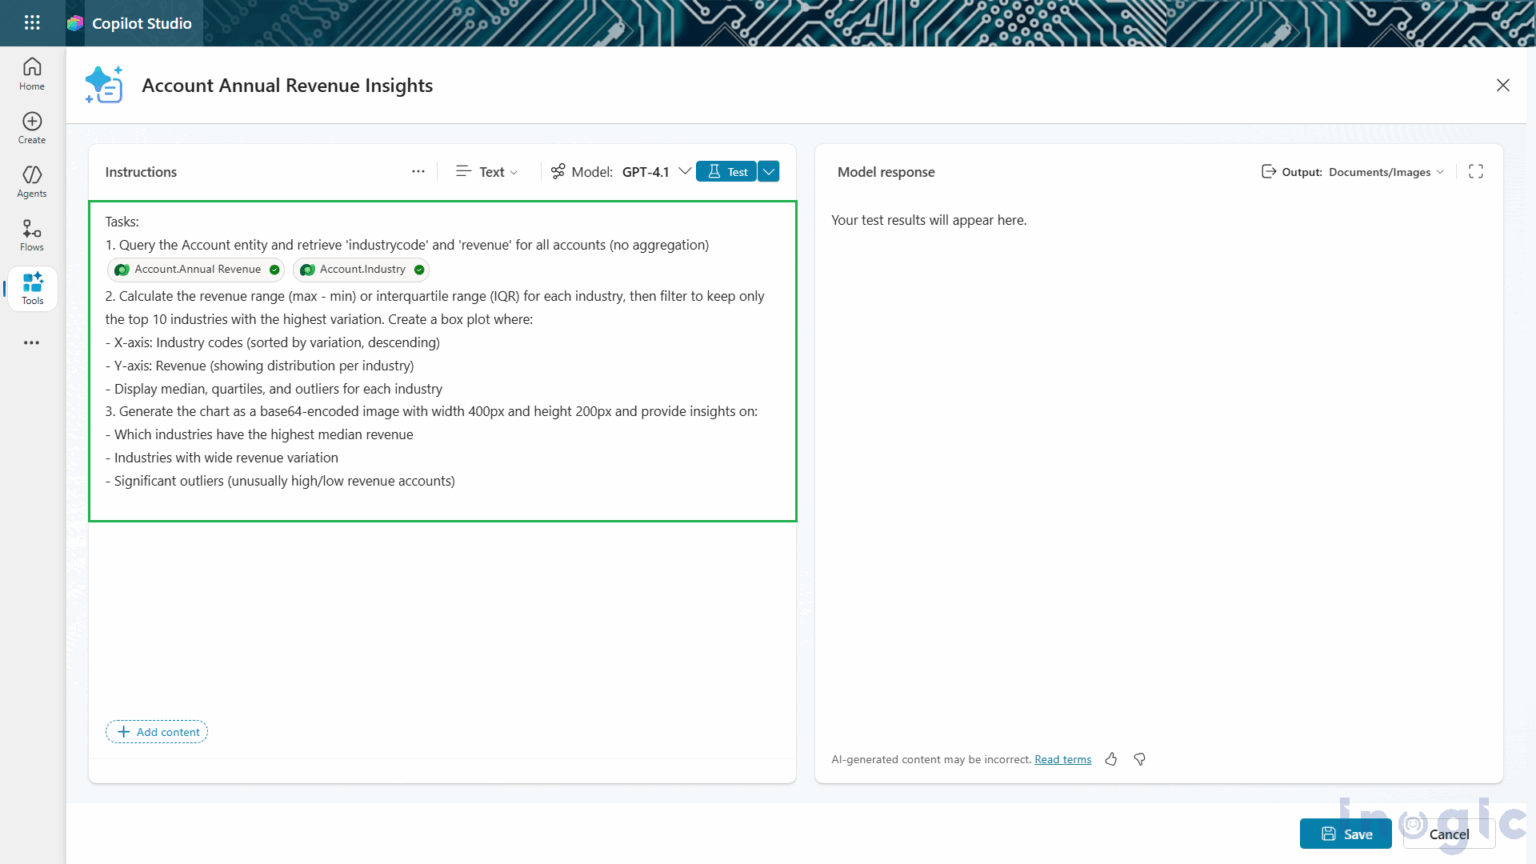Open the Home section in the sidebar
This screenshot has width=1536, height=864.
(x=31, y=71)
